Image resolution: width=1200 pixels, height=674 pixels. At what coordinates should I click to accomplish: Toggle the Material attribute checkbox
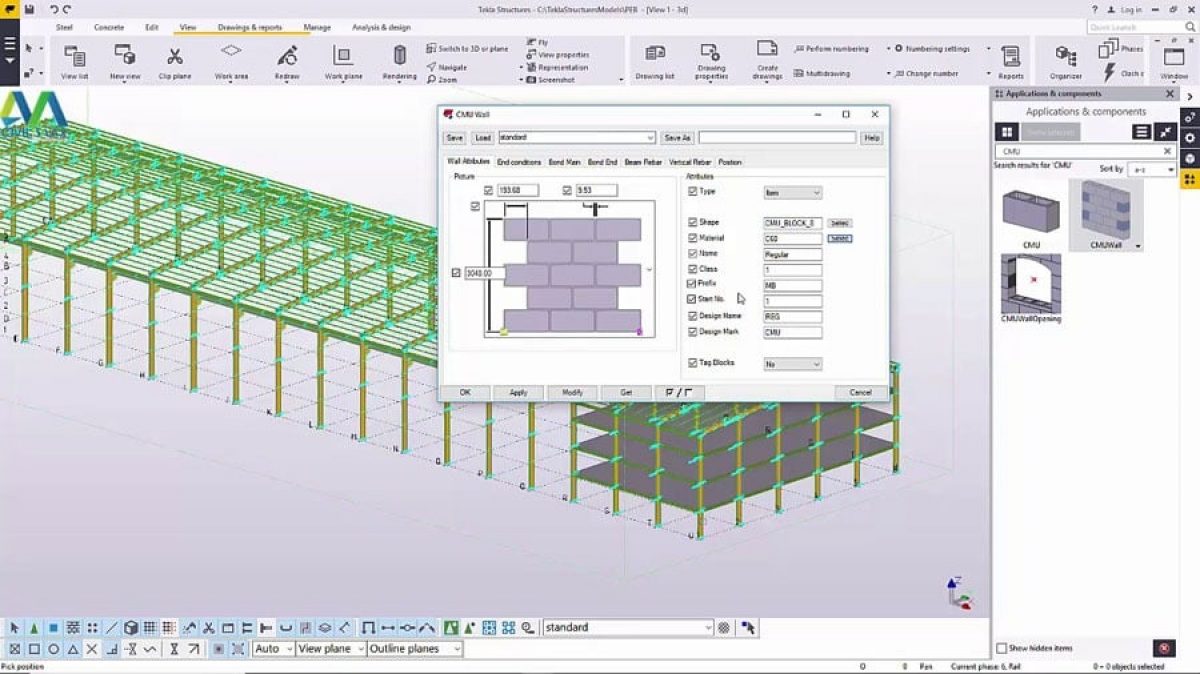692,238
